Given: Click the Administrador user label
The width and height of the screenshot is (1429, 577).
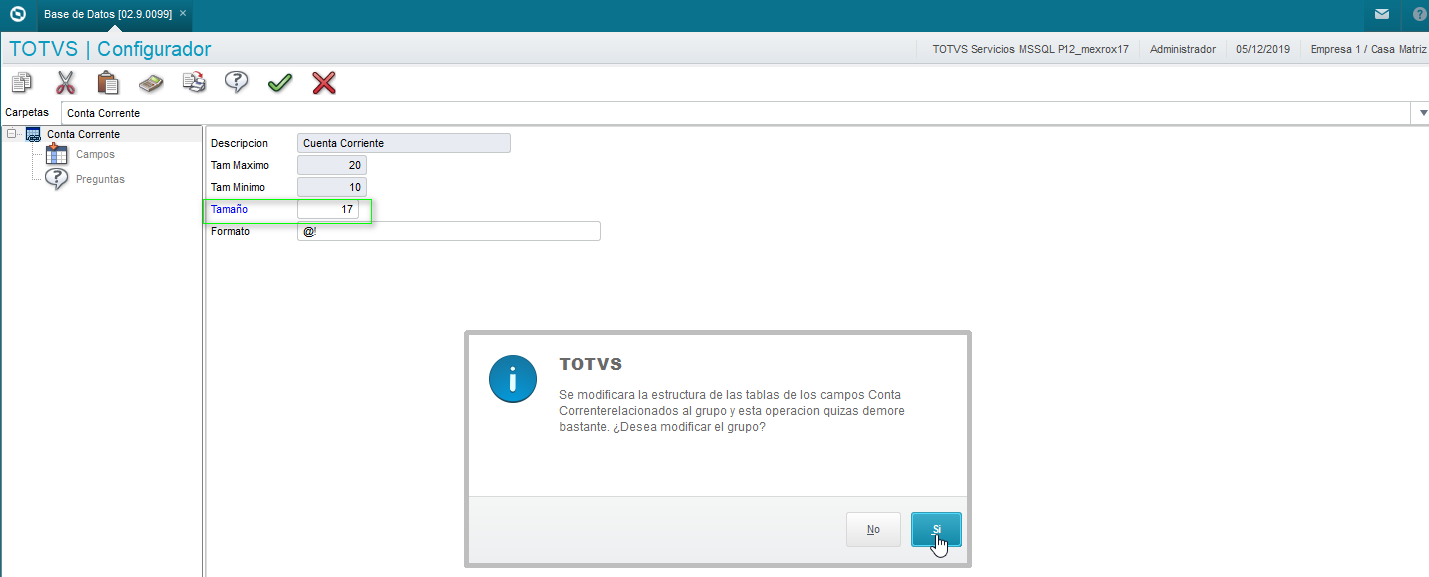Looking at the screenshot, I should click(1183, 49).
